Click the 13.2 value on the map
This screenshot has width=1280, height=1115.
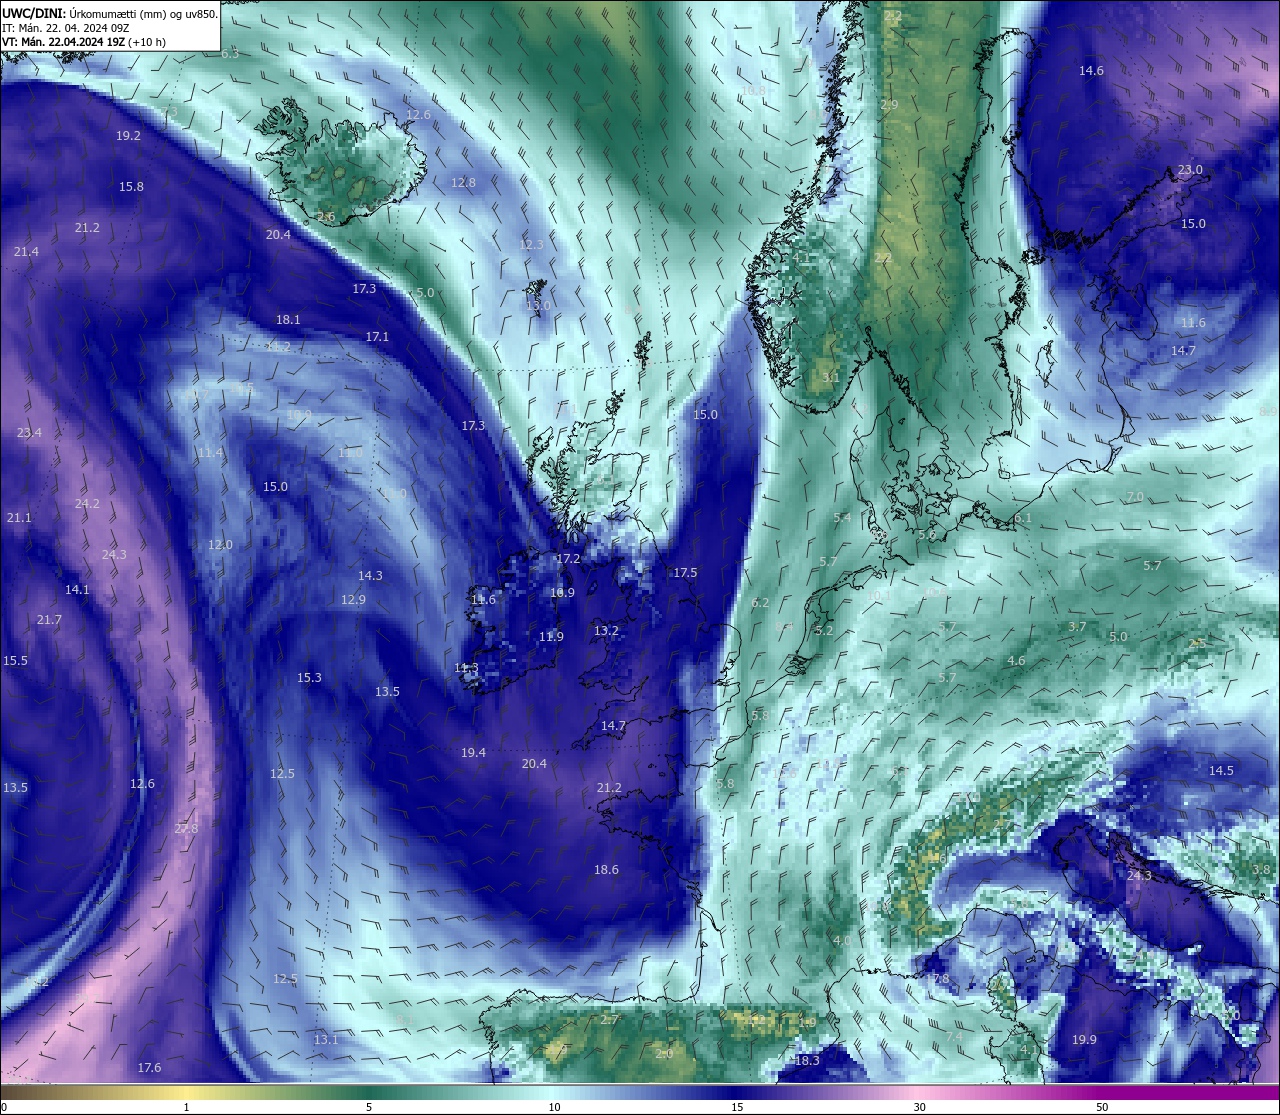click(606, 631)
